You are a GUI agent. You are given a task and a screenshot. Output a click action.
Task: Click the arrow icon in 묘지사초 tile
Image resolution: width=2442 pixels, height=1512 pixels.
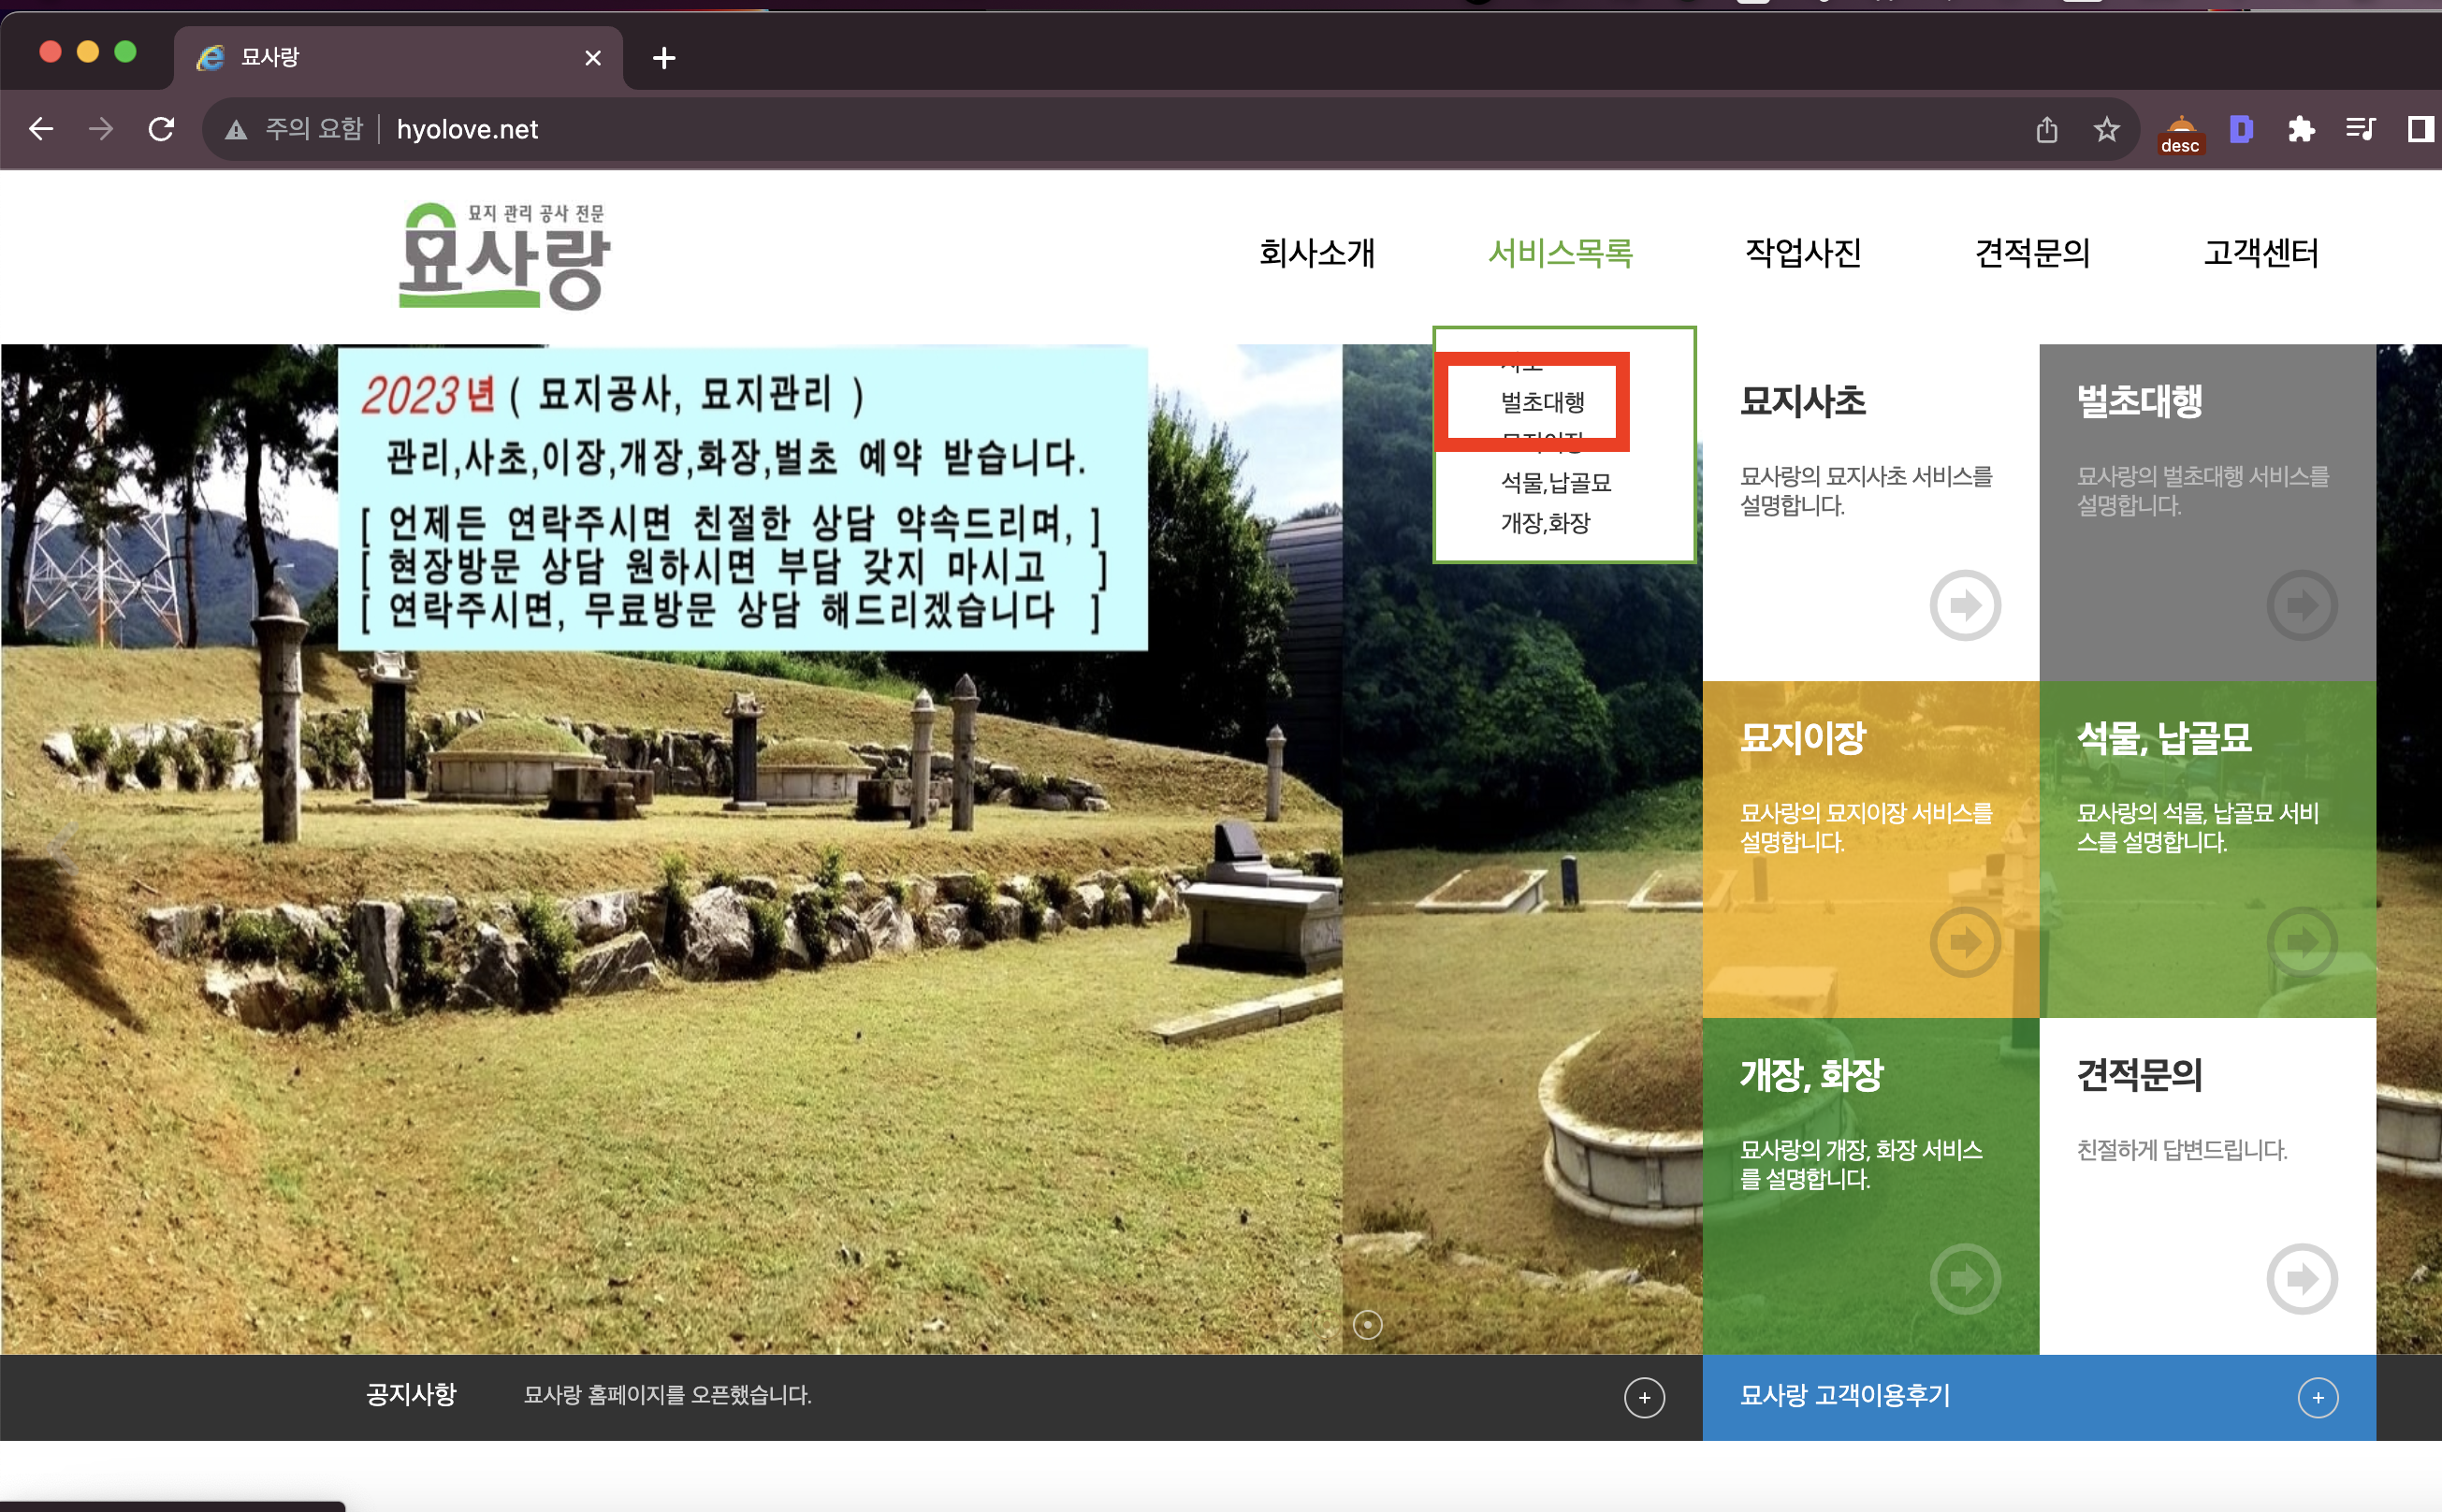[x=1964, y=605]
